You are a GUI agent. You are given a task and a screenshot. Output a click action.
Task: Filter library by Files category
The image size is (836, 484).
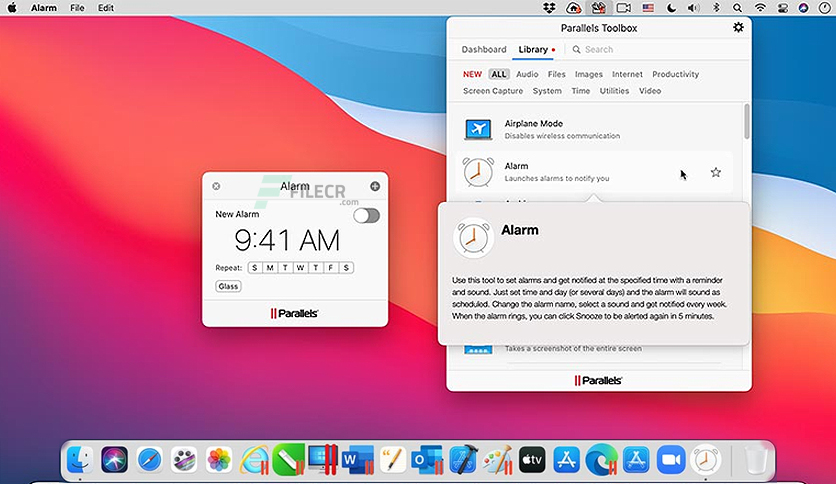click(x=557, y=74)
